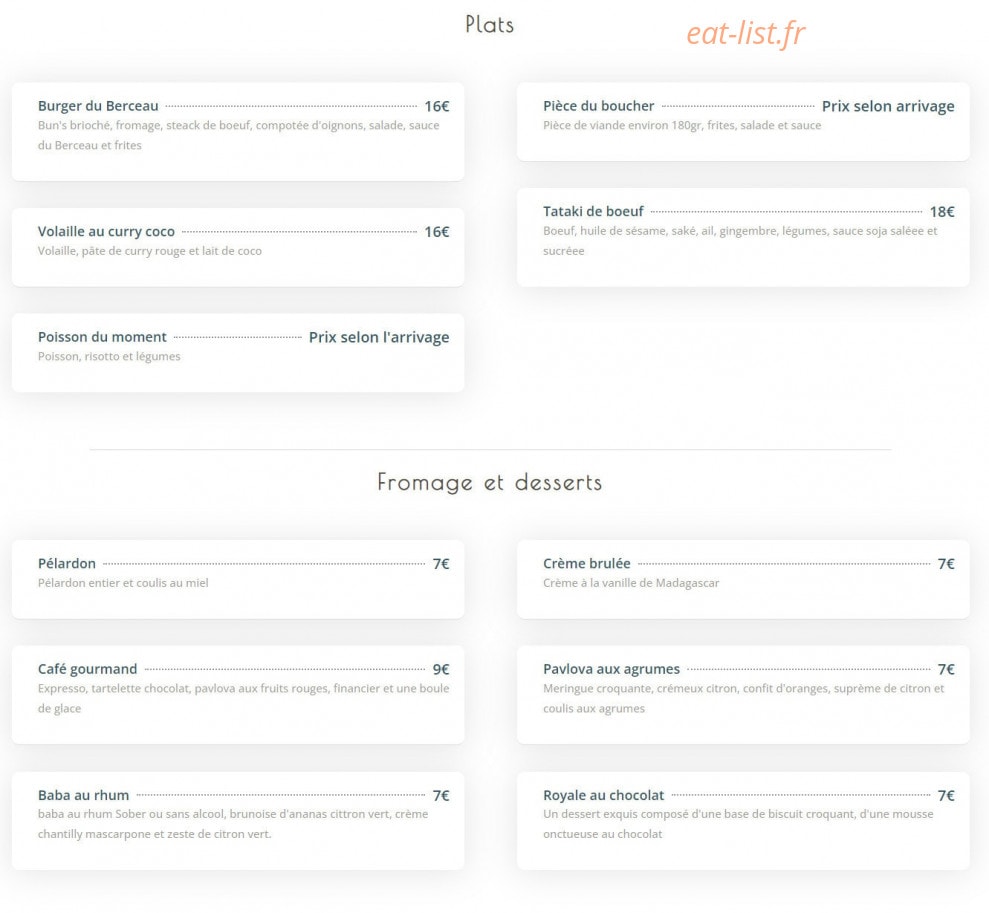Select the Burger du Berceau menu card
The width and height of the screenshot is (989, 913).
238,132
